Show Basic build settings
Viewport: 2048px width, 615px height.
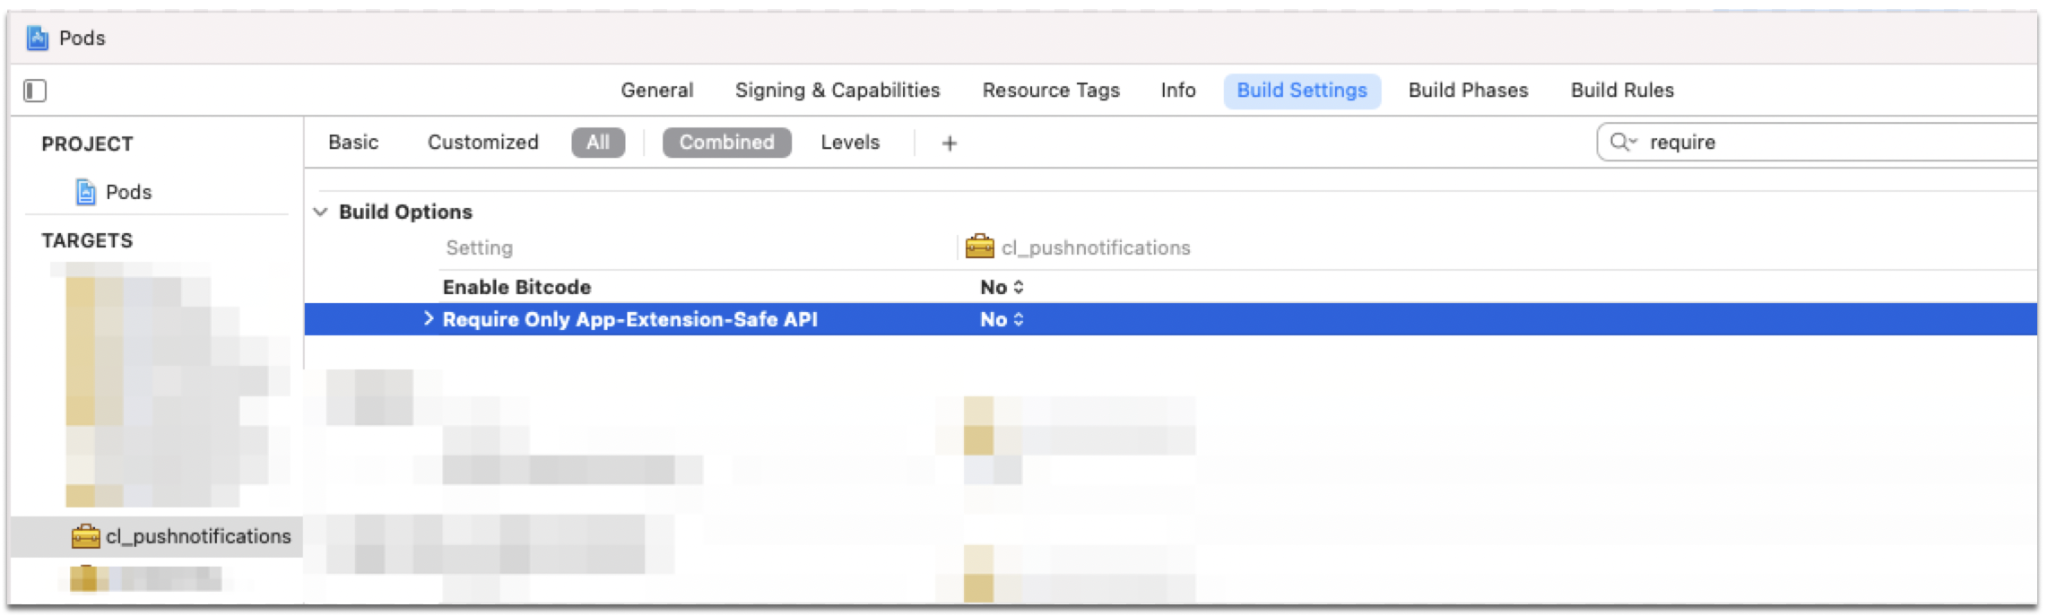click(x=353, y=143)
